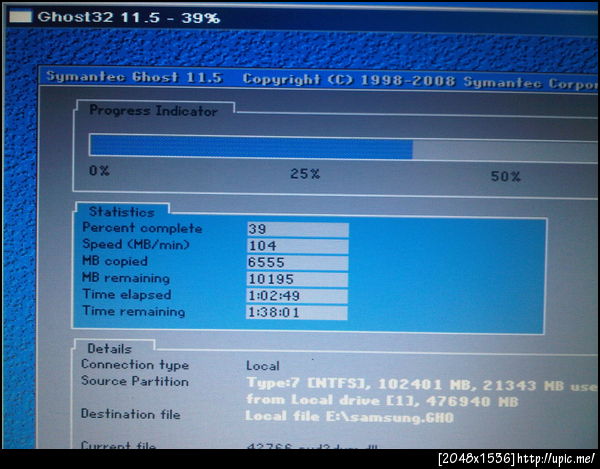
Task: Select the "Statistics" group label
Action: tap(121, 212)
